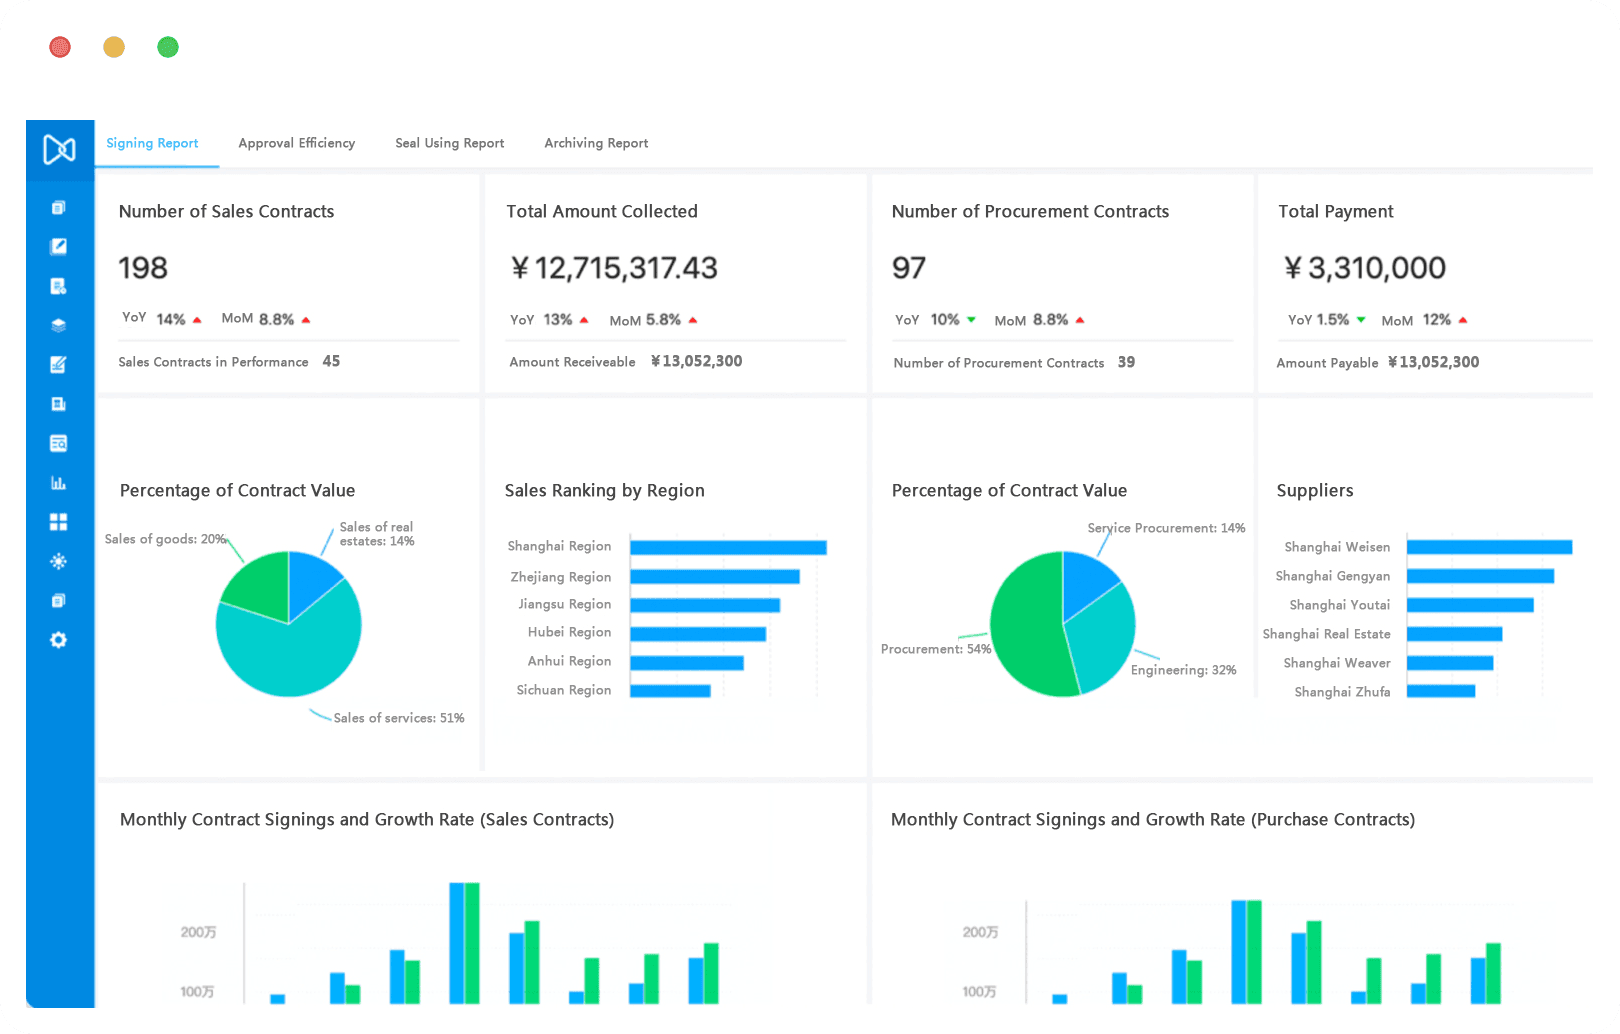
Task: Click the red arrow beside MoM 8.8% under Sales Contracts
Action: pyautogui.click(x=306, y=320)
